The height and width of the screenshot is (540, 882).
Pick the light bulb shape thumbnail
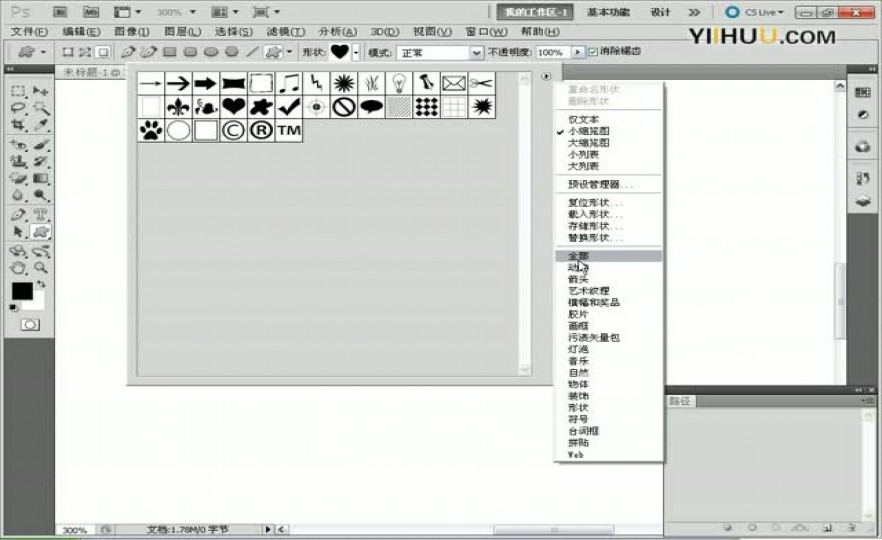pos(399,83)
